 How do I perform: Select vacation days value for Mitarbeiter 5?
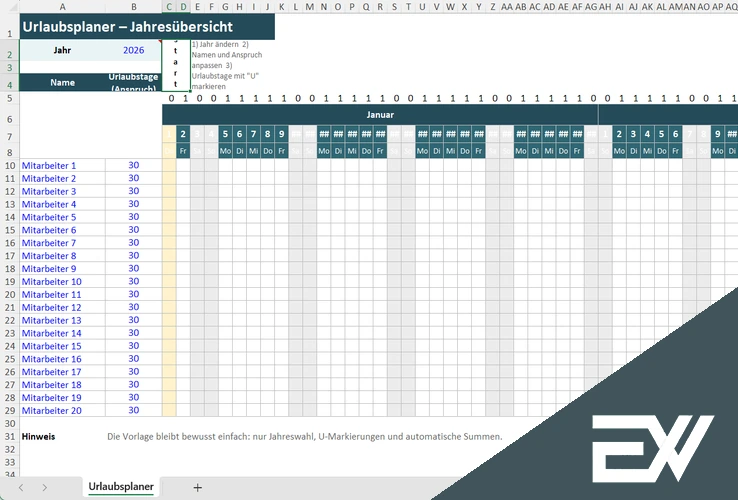point(133,217)
